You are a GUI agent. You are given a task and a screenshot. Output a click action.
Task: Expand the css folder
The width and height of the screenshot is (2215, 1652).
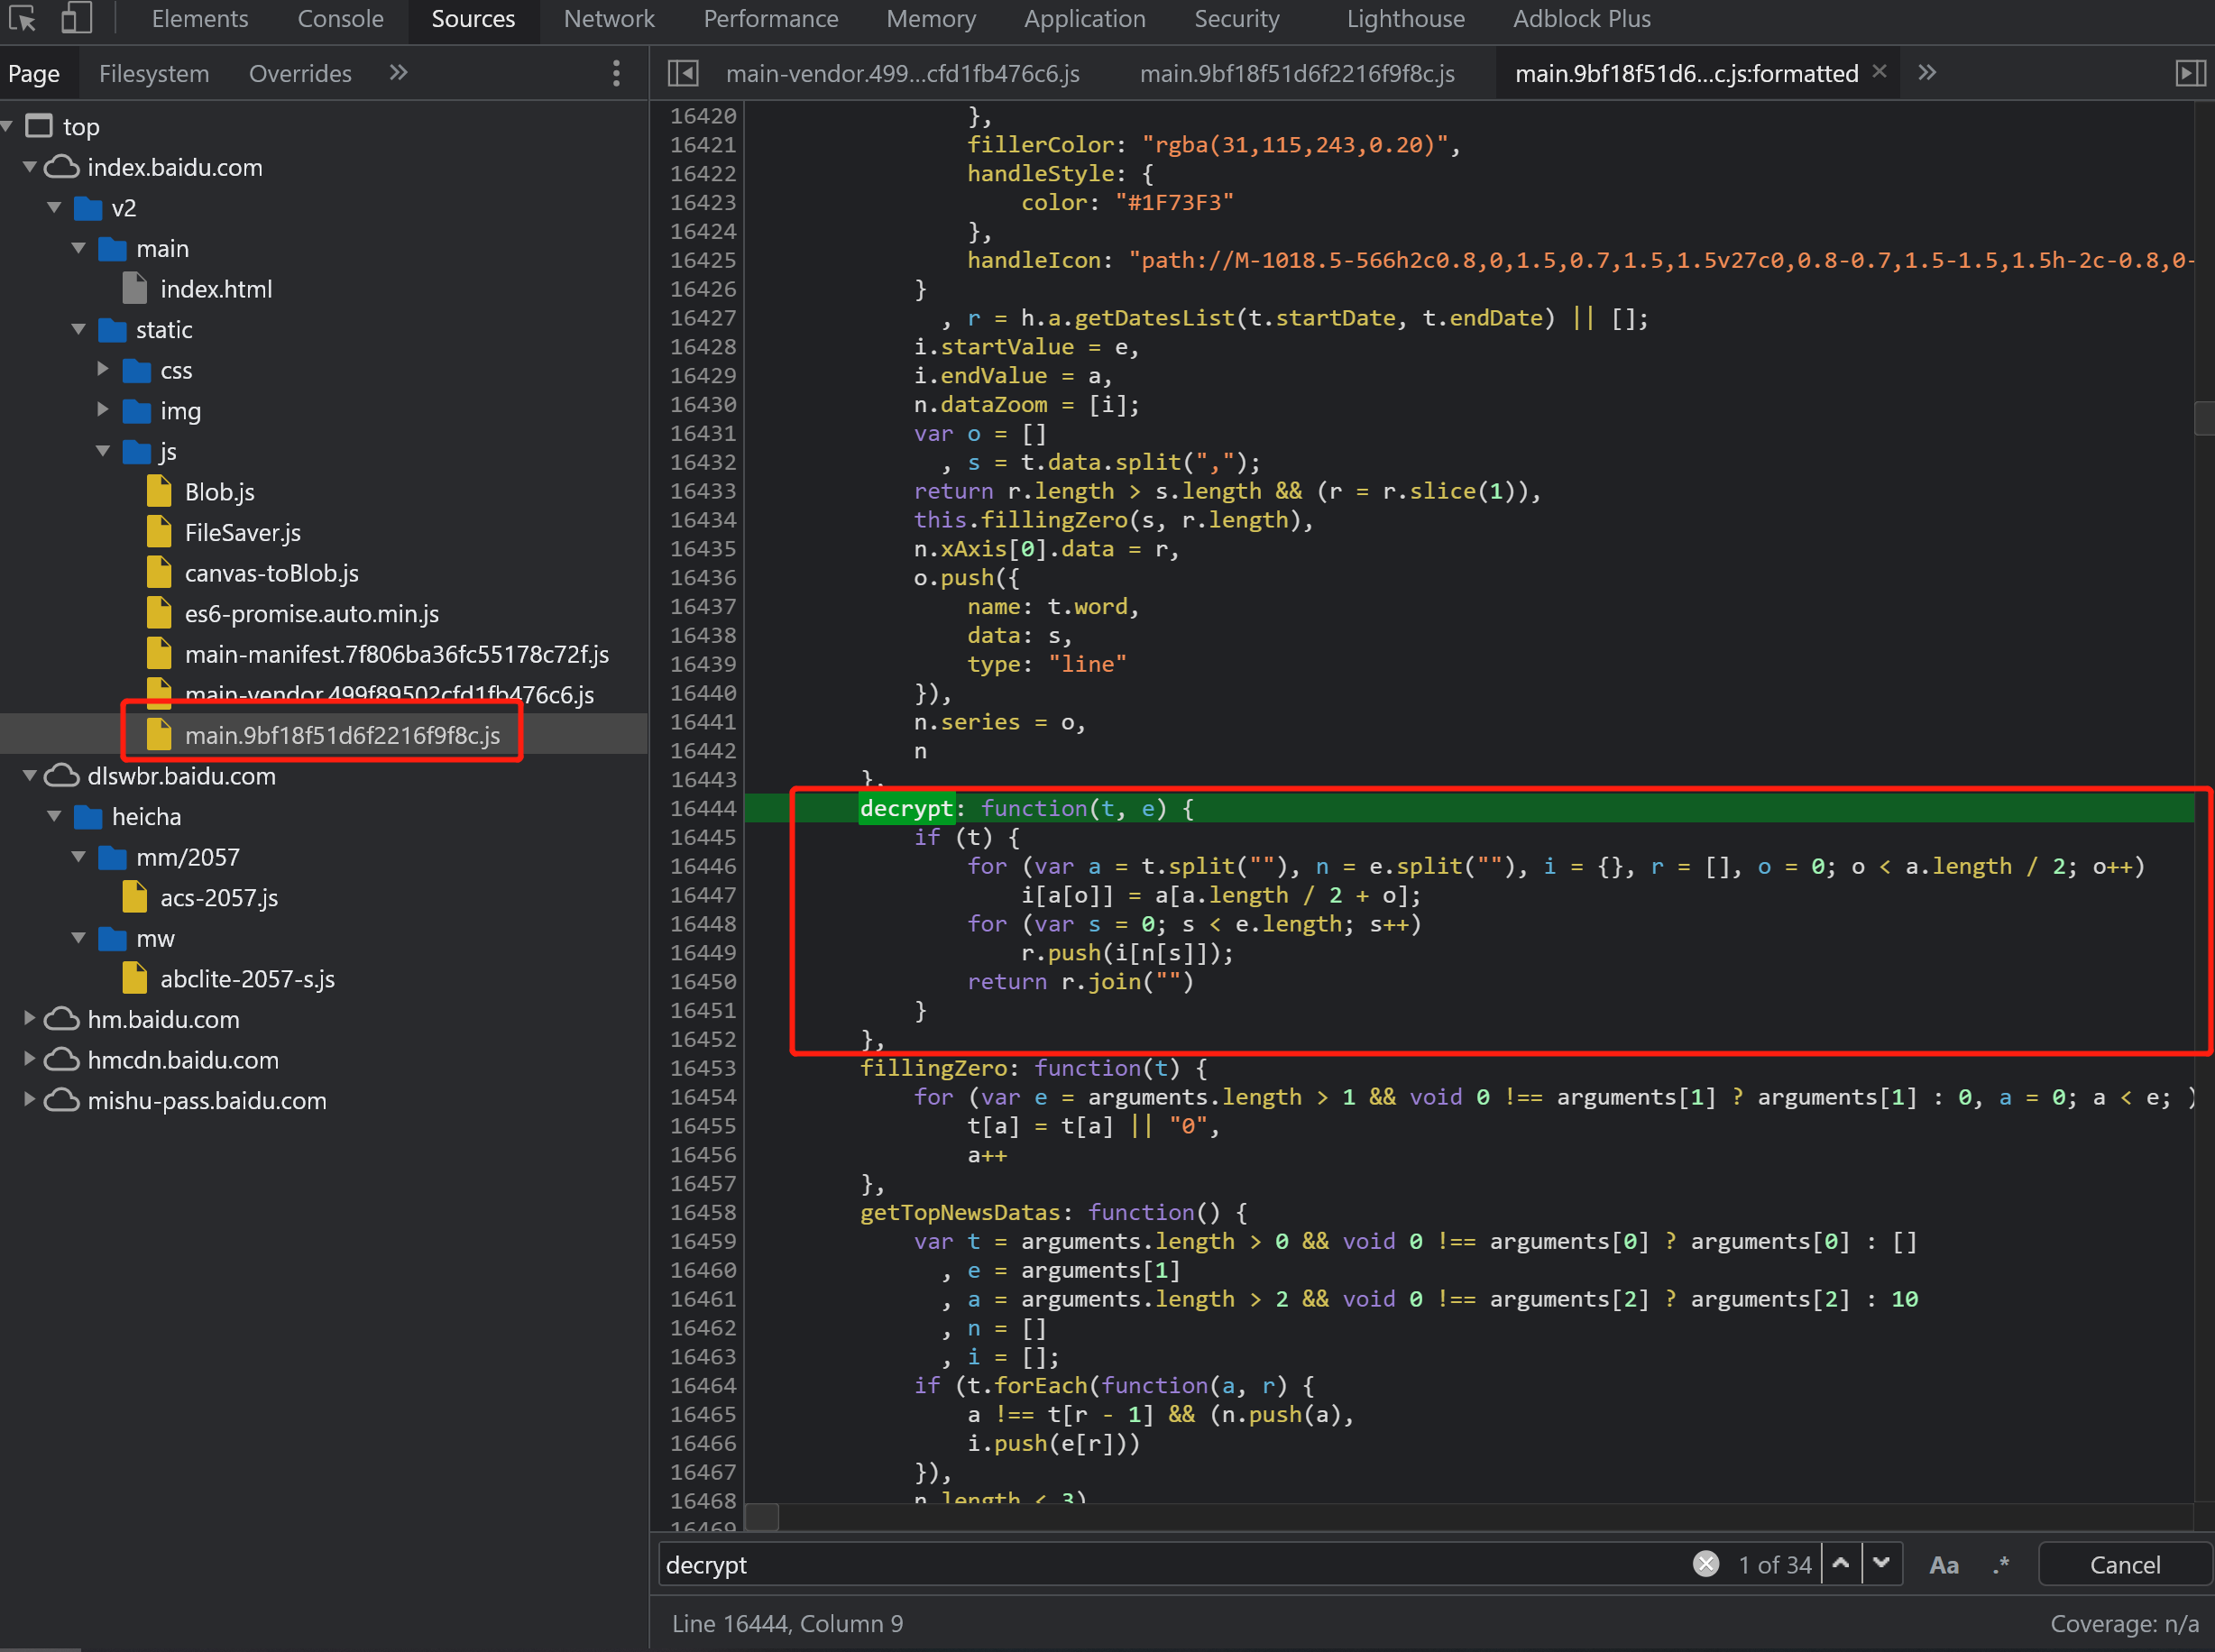pos(103,369)
